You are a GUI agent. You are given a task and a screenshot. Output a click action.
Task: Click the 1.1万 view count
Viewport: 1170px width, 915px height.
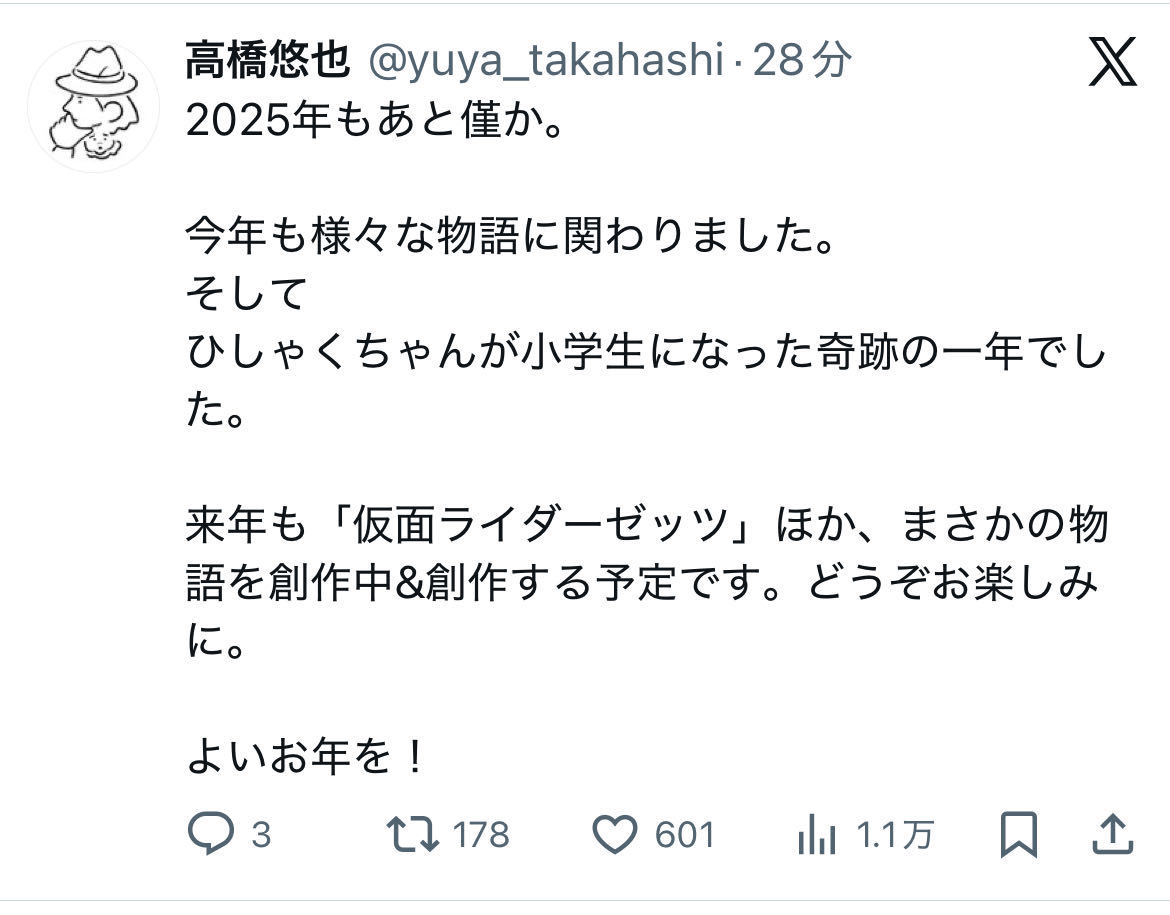click(894, 835)
